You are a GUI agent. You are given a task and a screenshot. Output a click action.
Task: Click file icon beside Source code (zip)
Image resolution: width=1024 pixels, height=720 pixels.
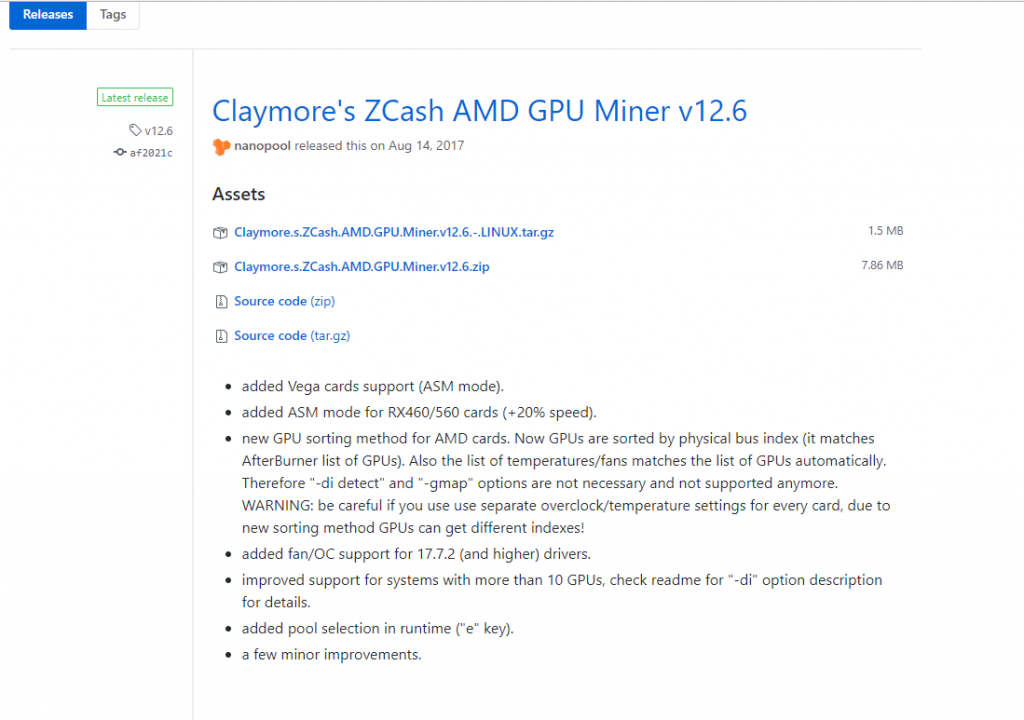pos(220,301)
